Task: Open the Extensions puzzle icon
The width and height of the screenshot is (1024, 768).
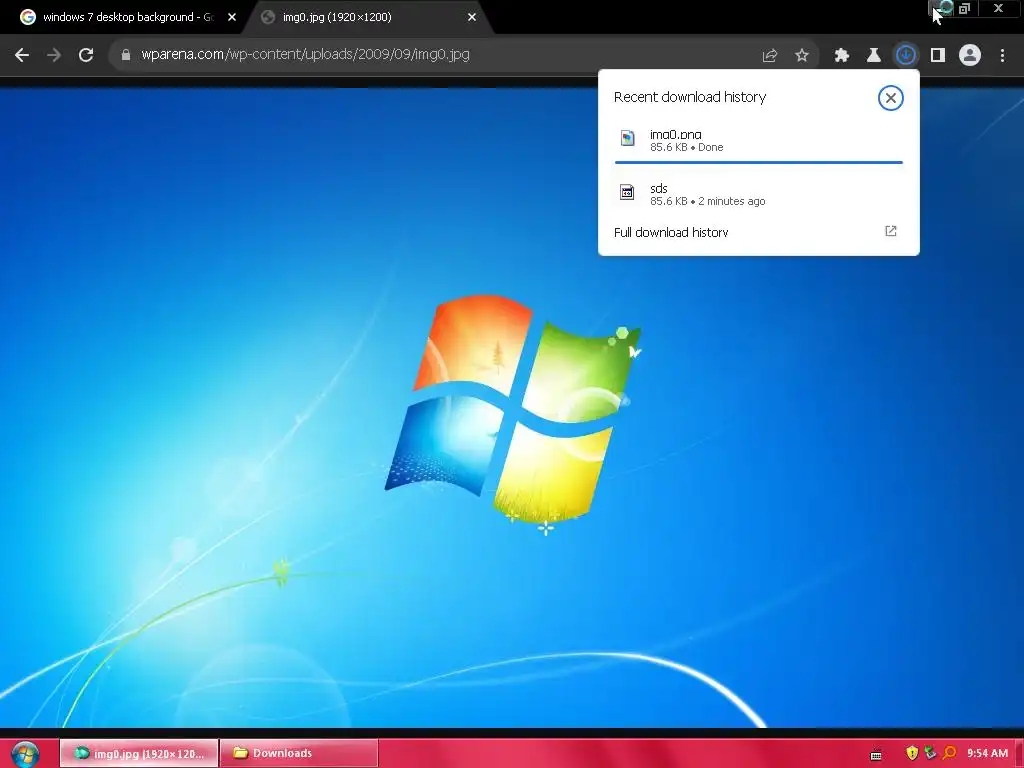Action: 842,56
